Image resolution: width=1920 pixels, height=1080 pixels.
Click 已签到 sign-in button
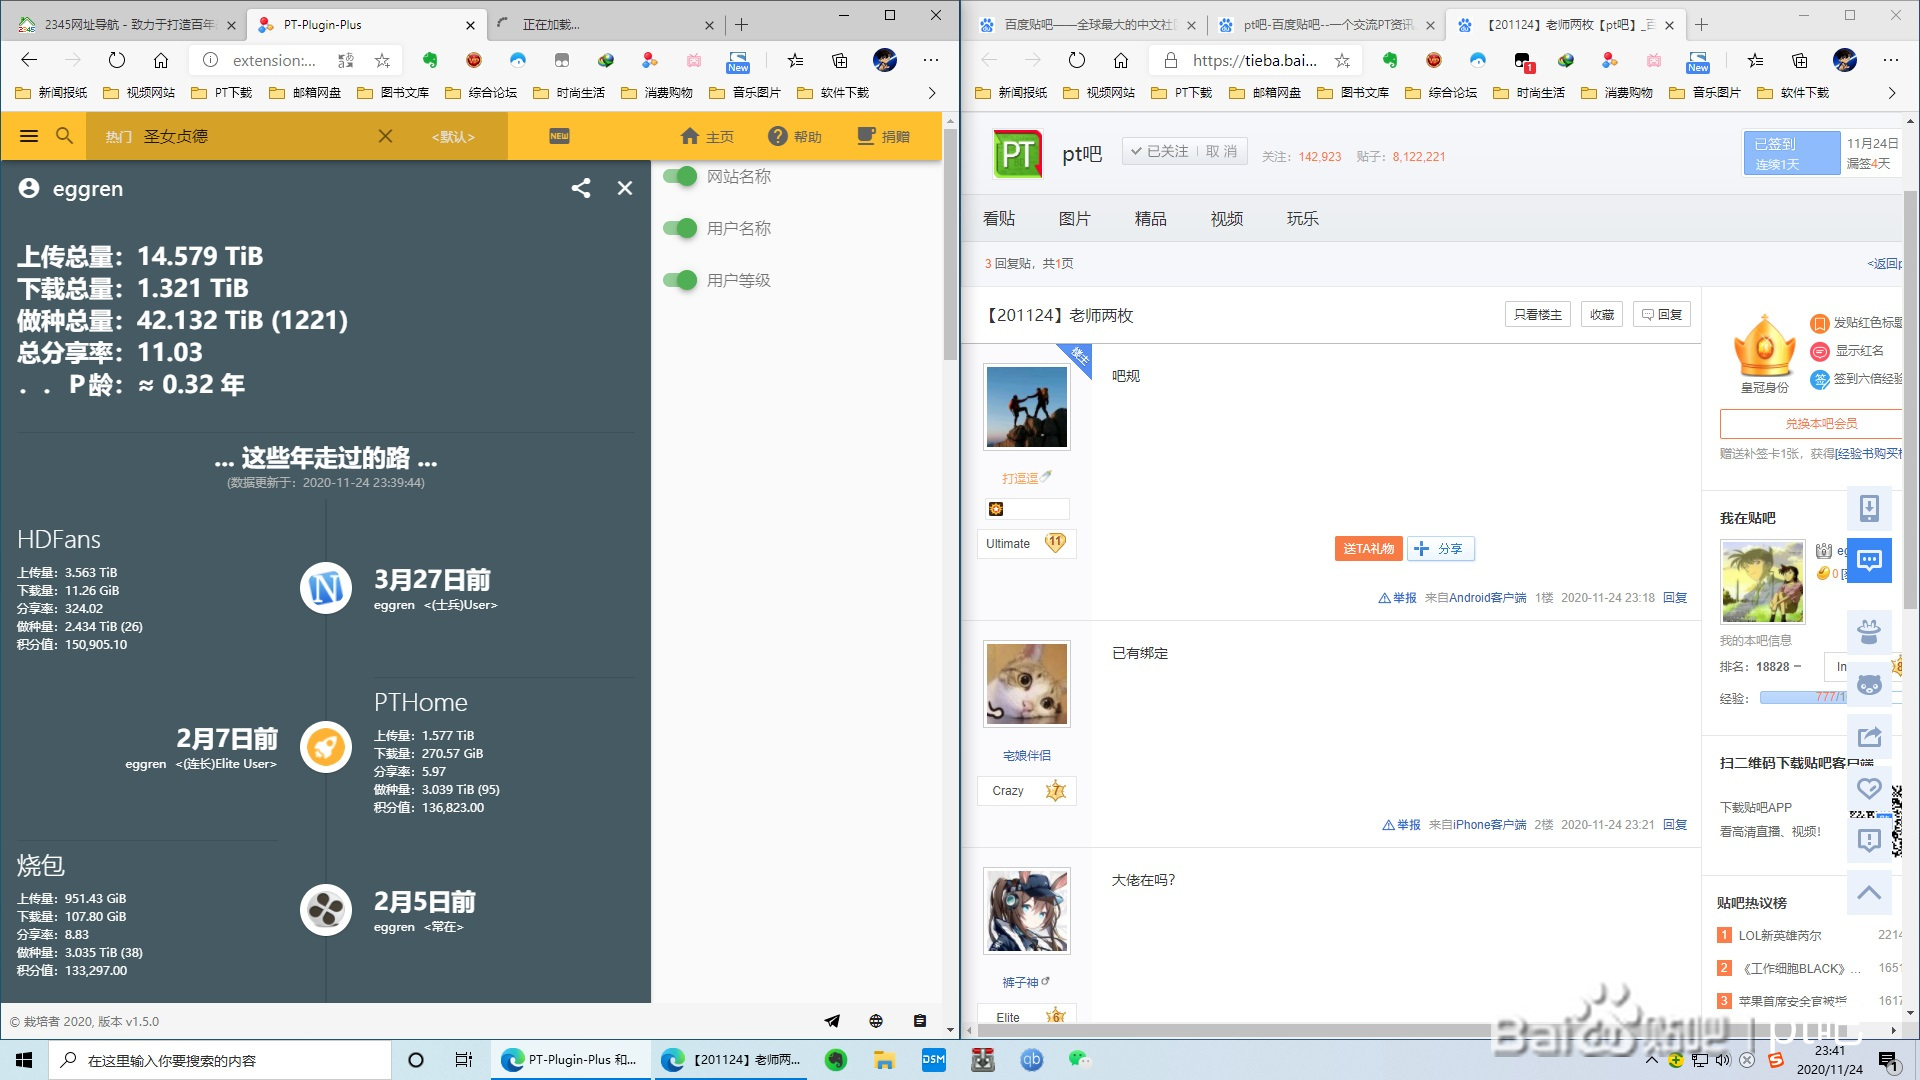coord(1792,153)
